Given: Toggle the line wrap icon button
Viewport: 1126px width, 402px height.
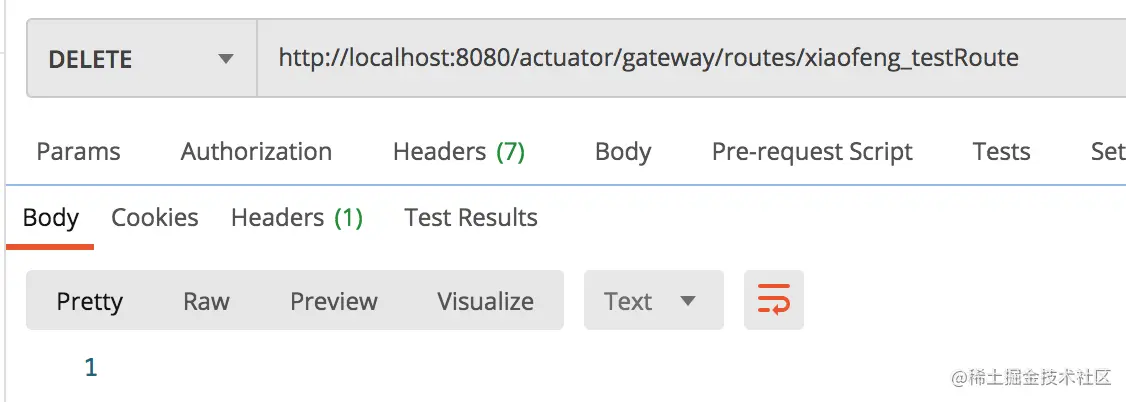Looking at the screenshot, I should [x=773, y=300].
